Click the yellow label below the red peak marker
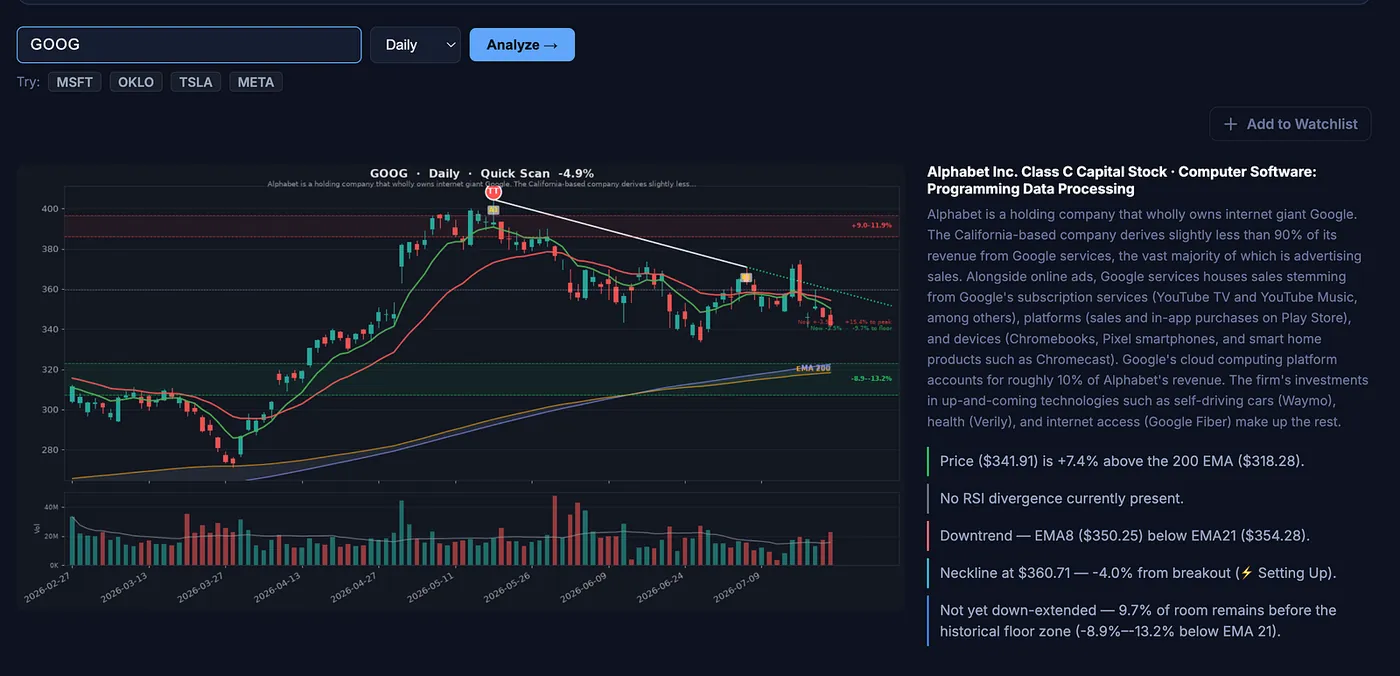Image resolution: width=1400 pixels, height=676 pixels. 493,210
